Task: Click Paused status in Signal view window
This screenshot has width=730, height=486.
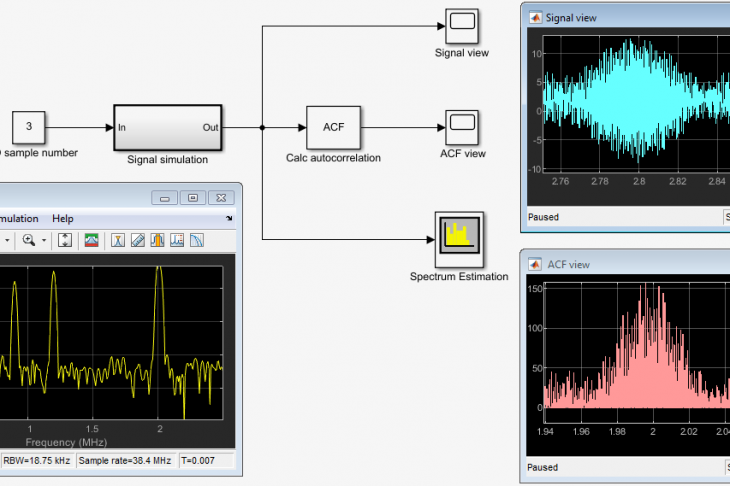Action: pos(543,217)
